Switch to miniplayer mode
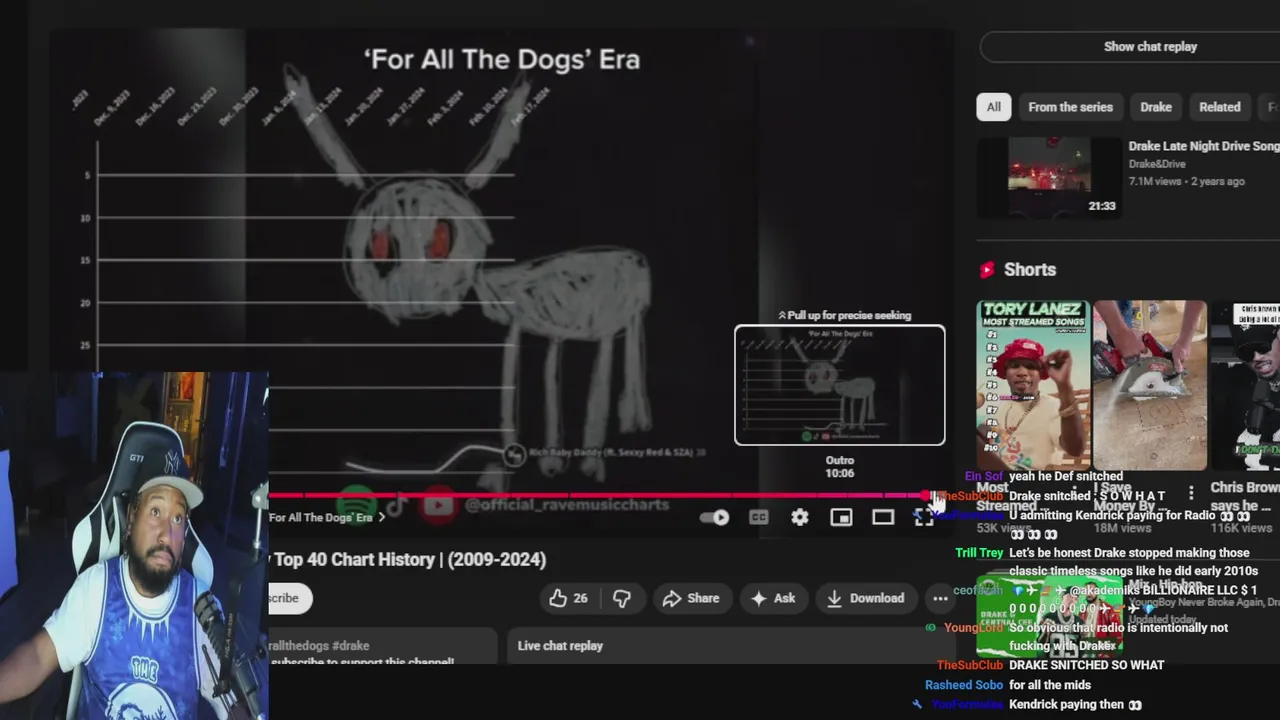This screenshot has width=1280, height=720. pos(841,517)
